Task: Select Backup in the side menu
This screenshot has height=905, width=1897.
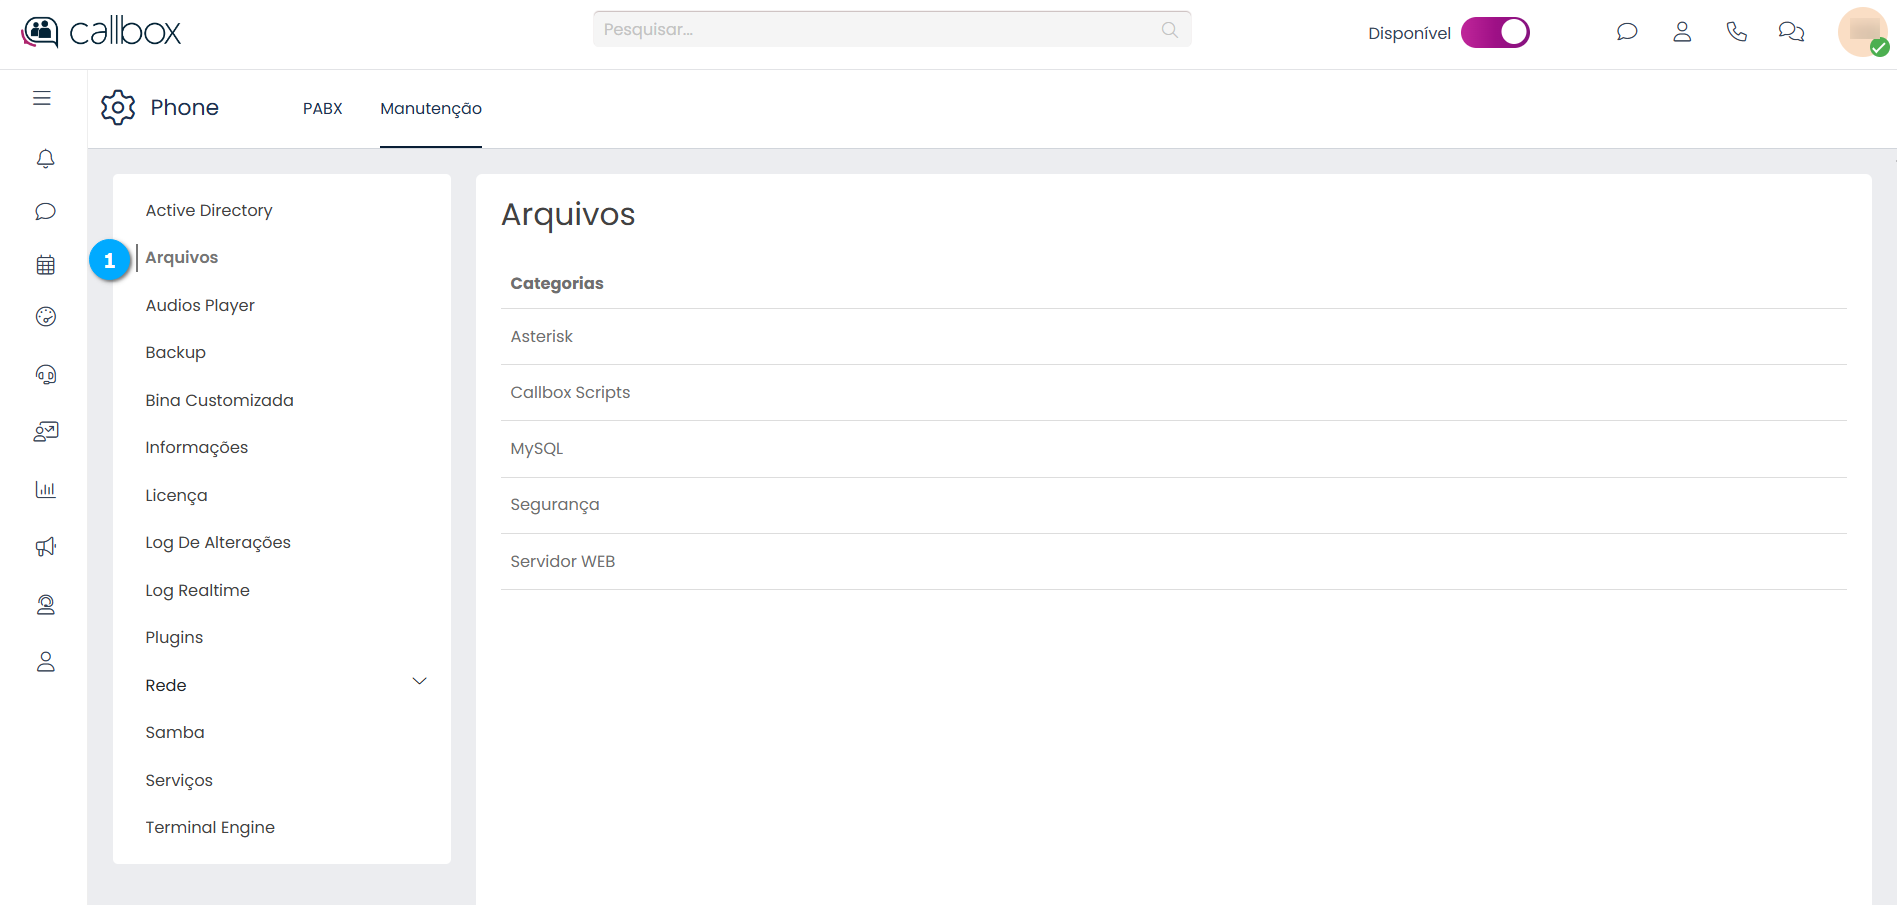Action: (x=176, y=353)
